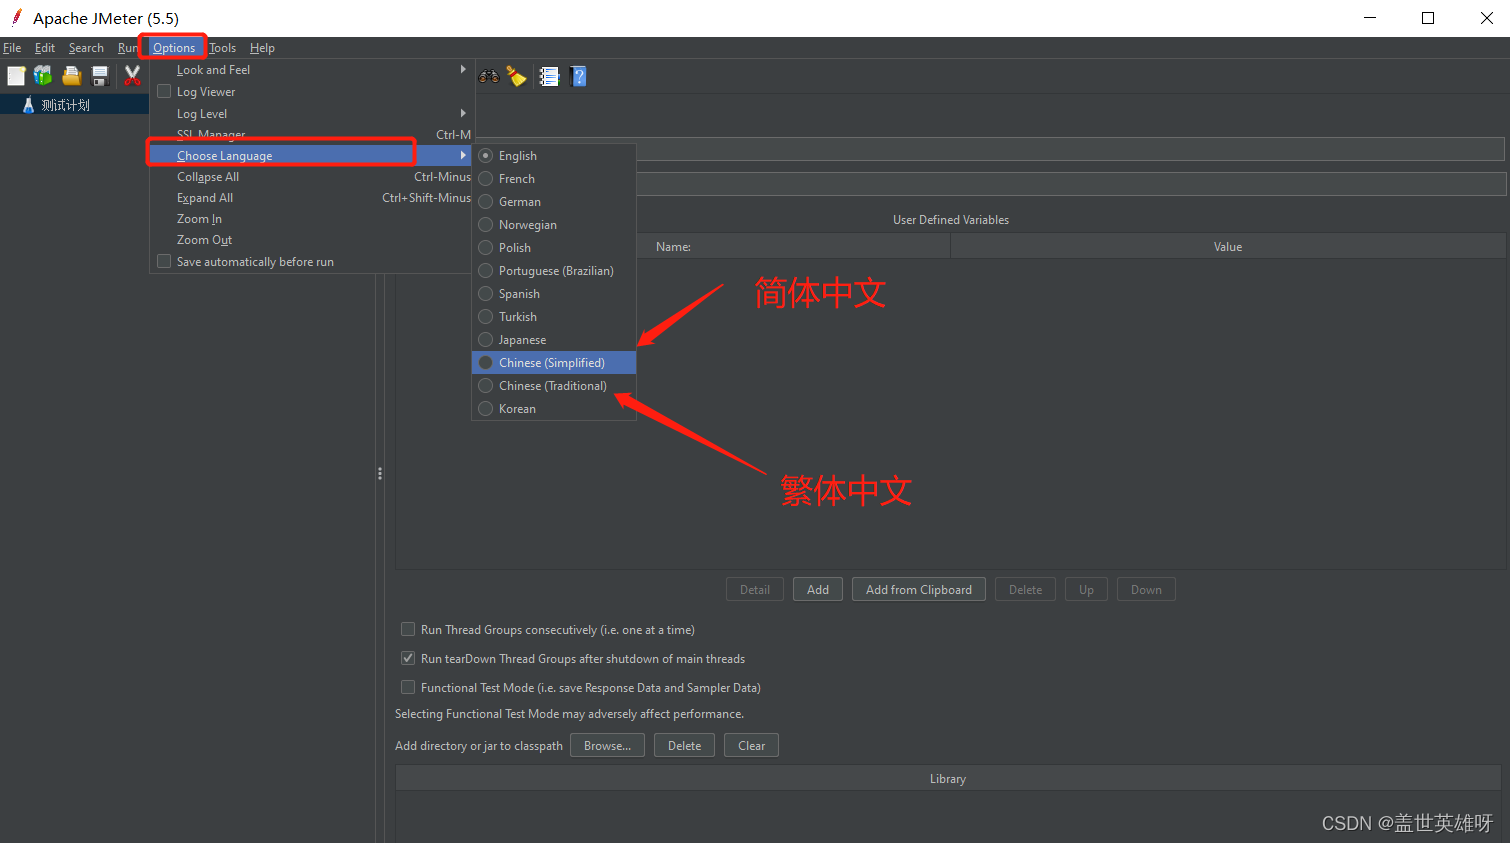Click the panel splitter dots handle
Viewport: 1510px width, 843px height.
pyautogui.click(x=380, y=473)
